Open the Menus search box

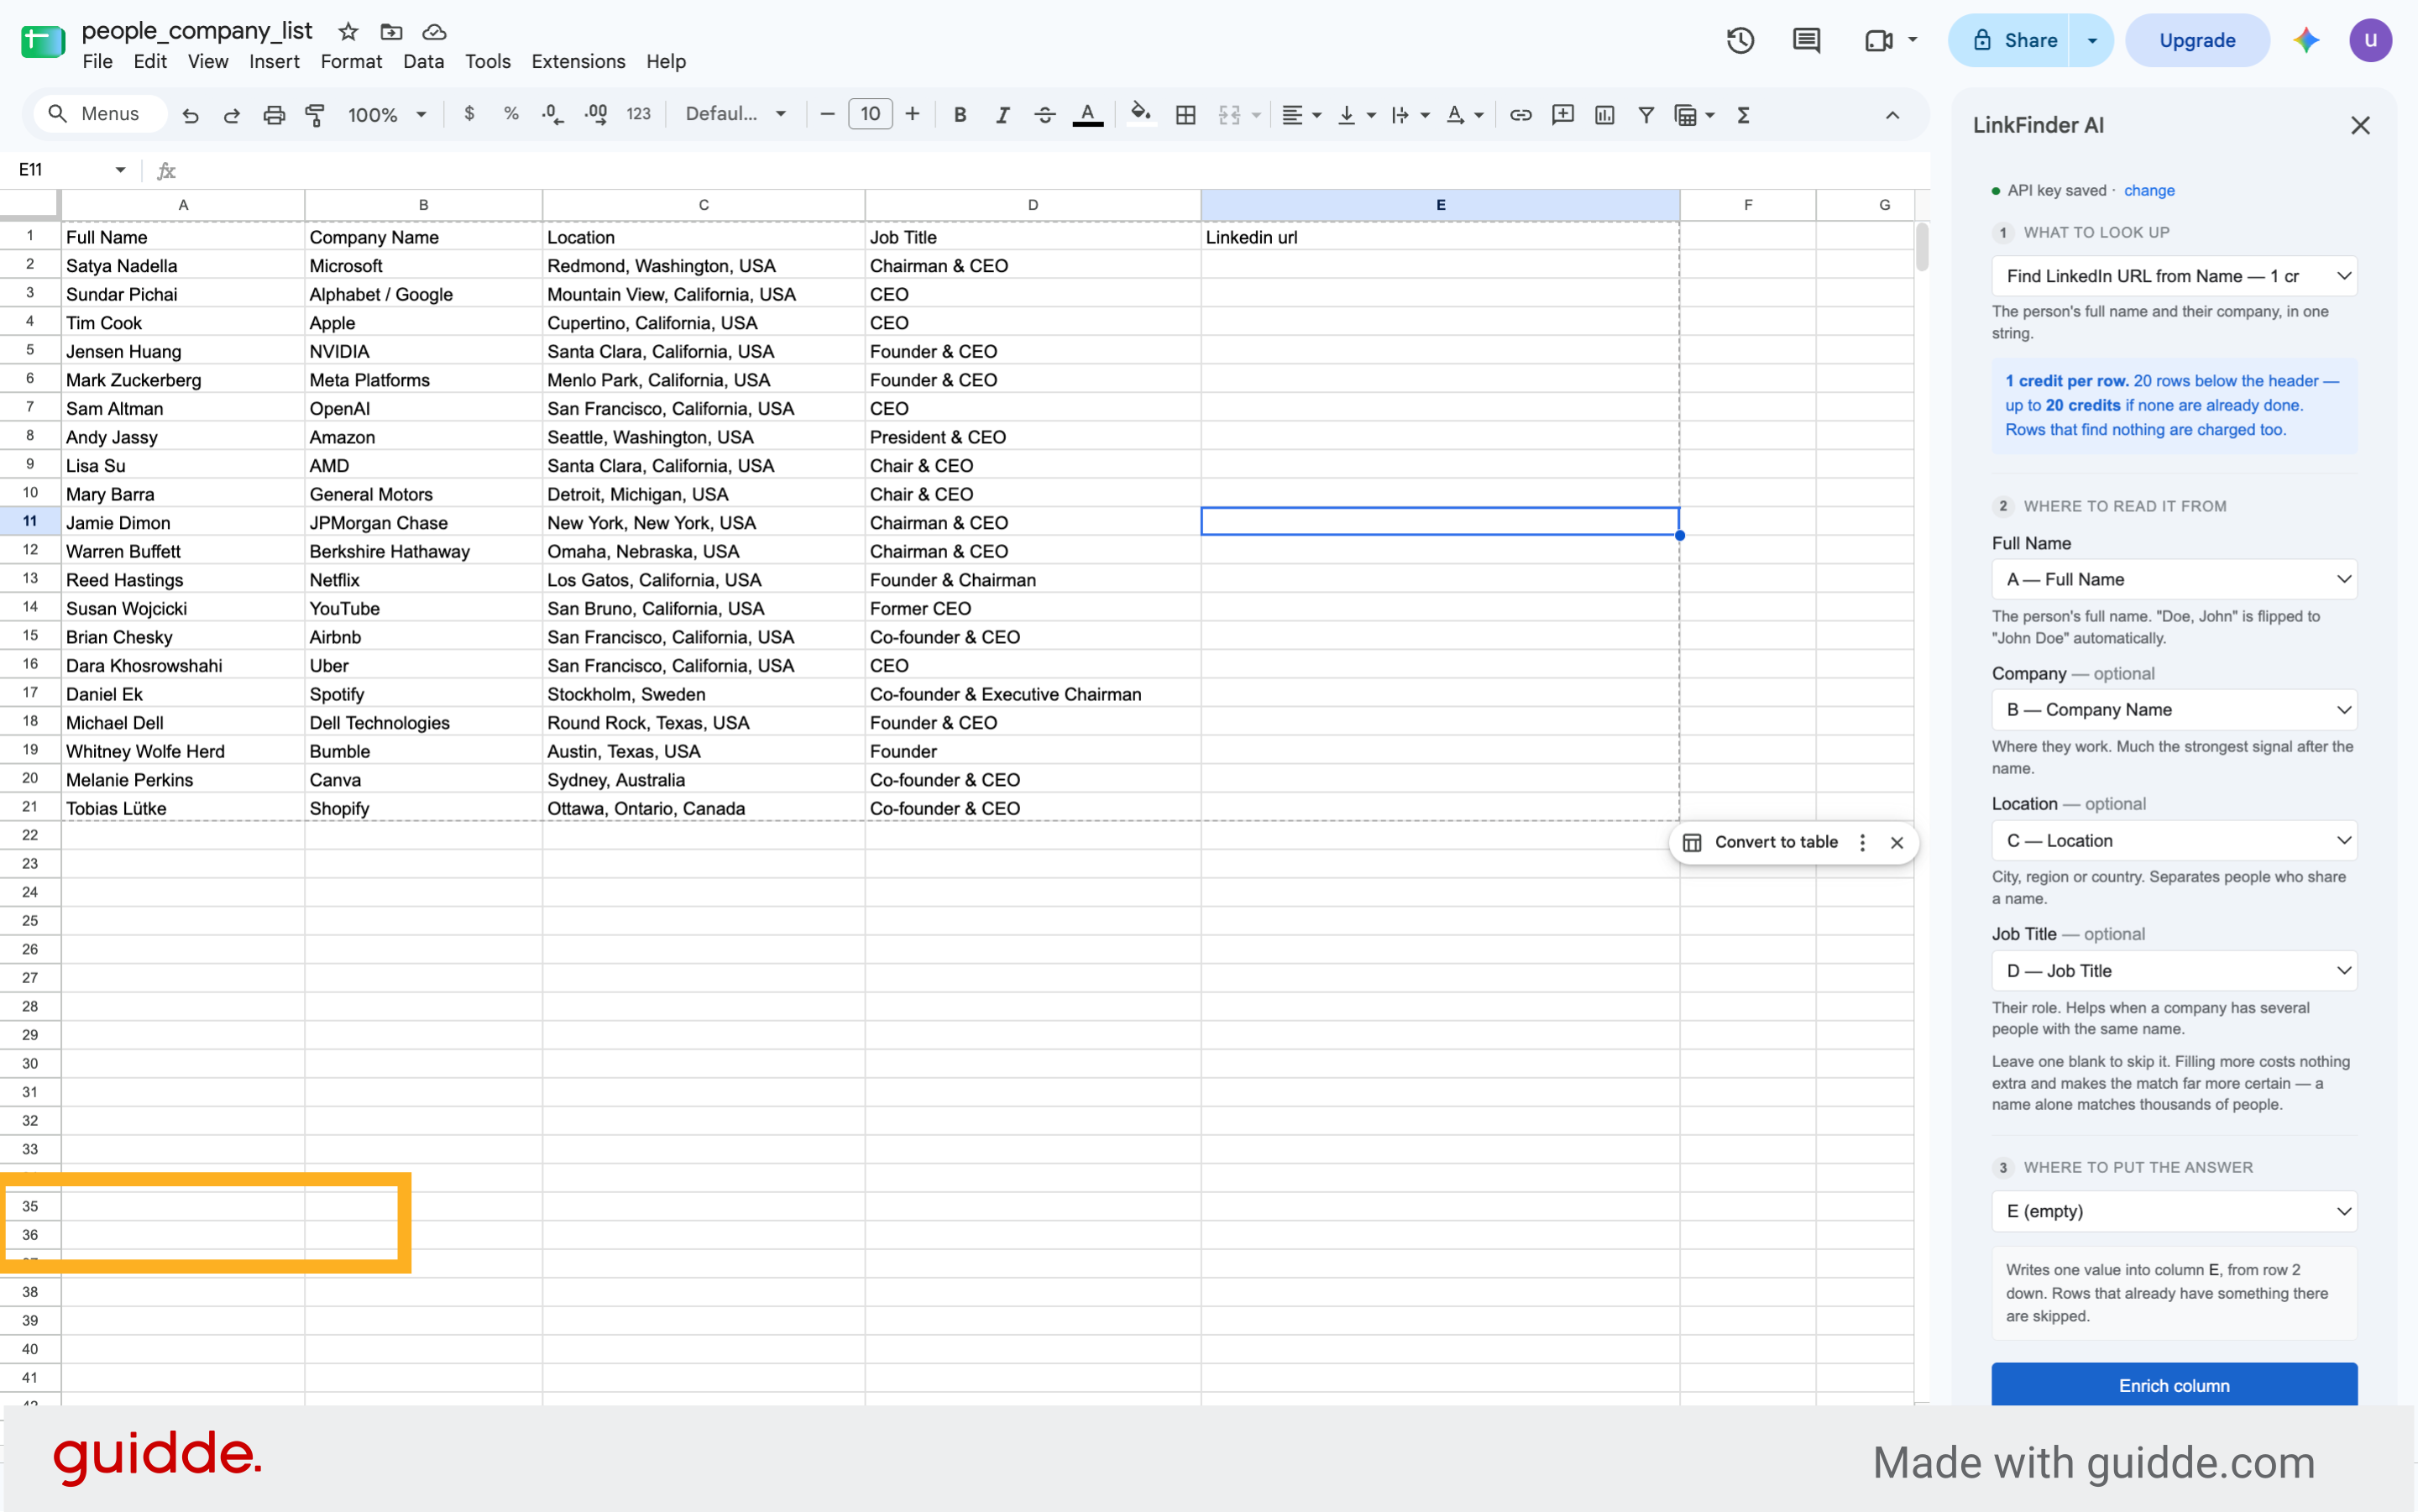click(x=100, y=114)
